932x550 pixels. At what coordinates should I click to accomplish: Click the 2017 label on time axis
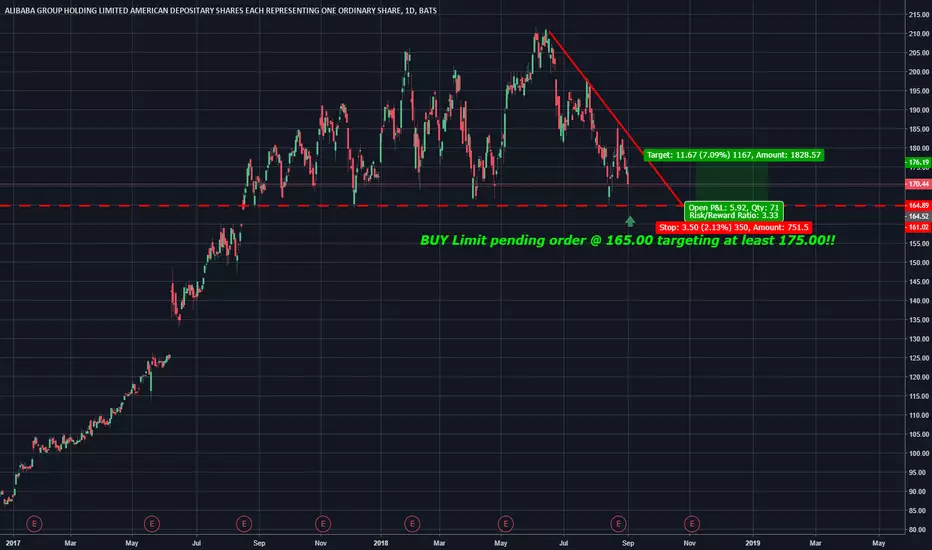tap(12, 543)
